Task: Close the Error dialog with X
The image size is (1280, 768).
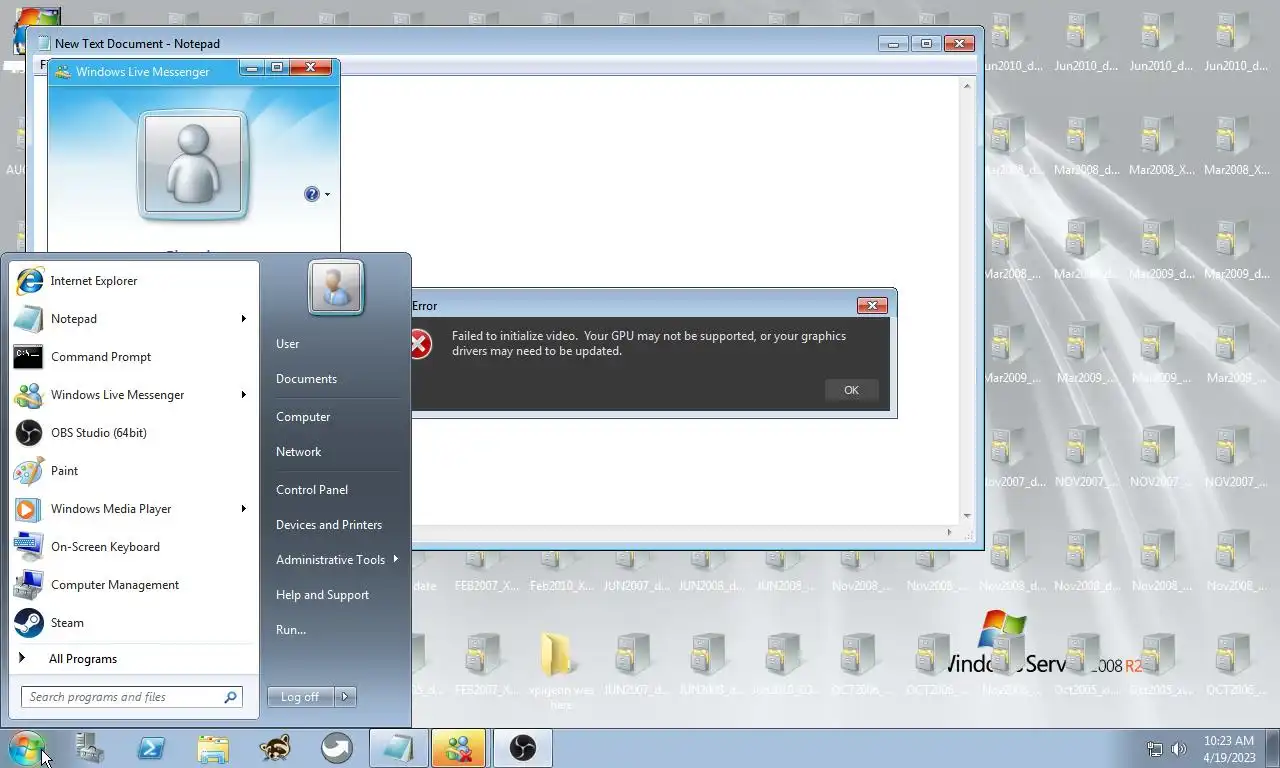Action: coord(872,305)
